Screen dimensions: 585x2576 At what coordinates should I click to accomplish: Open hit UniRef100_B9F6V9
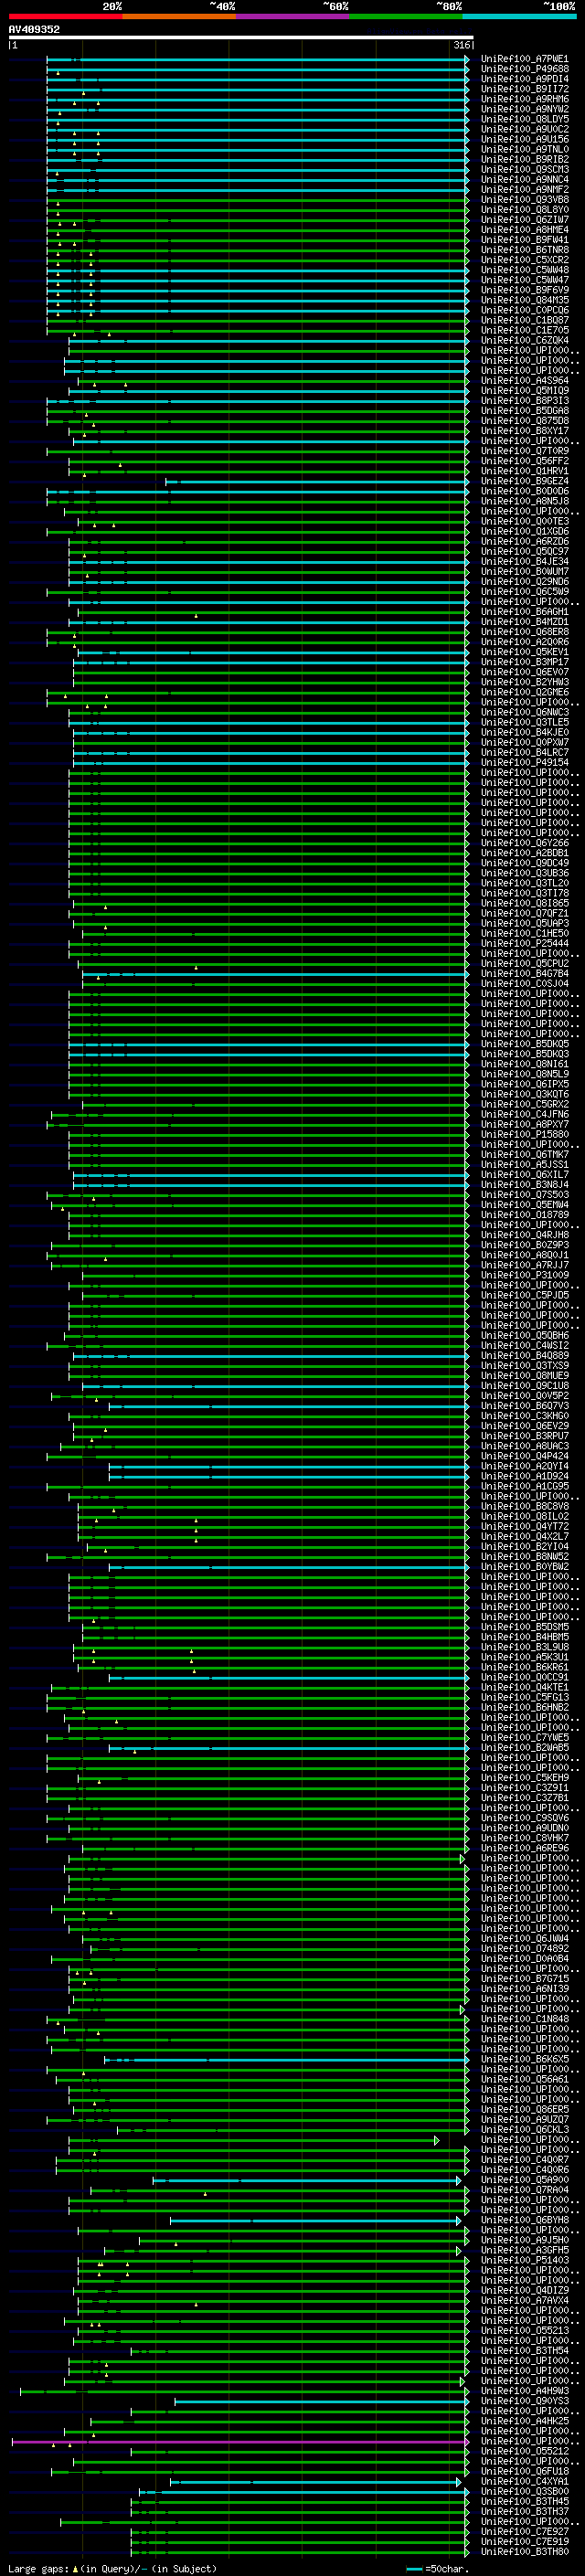tap(524, 290)
